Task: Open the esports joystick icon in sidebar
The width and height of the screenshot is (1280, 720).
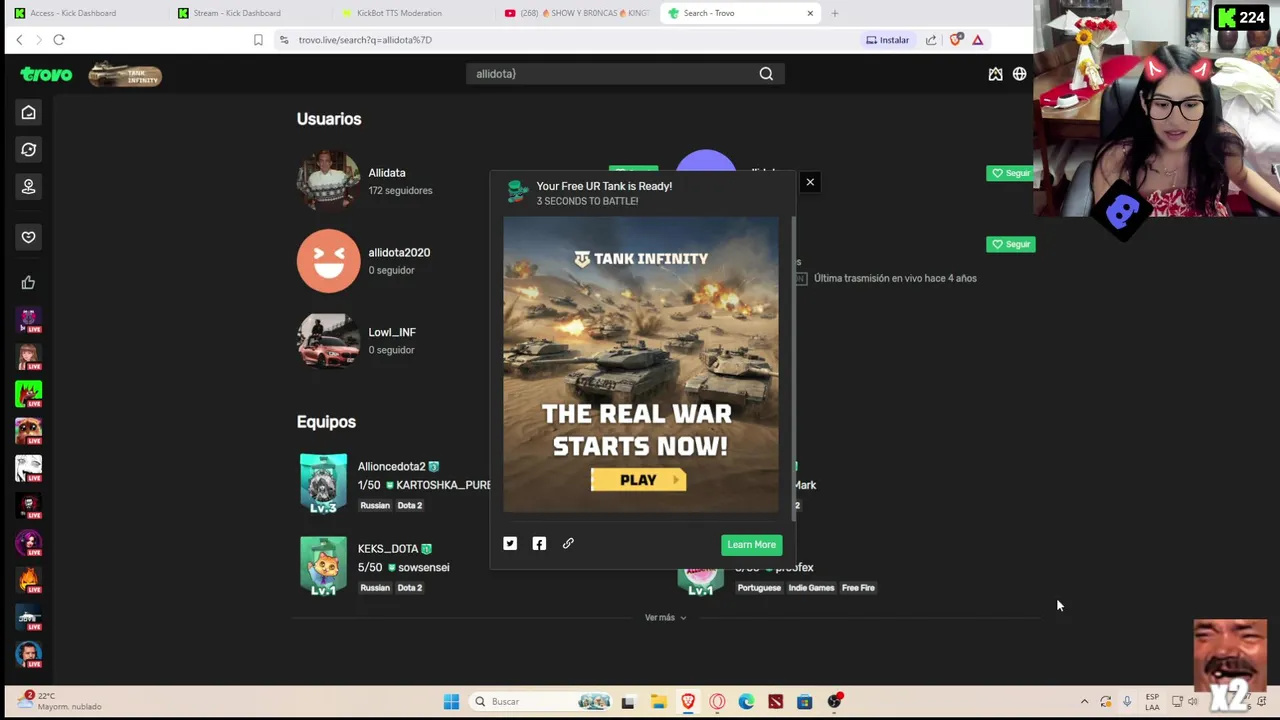Action: [x=28, y=186]
